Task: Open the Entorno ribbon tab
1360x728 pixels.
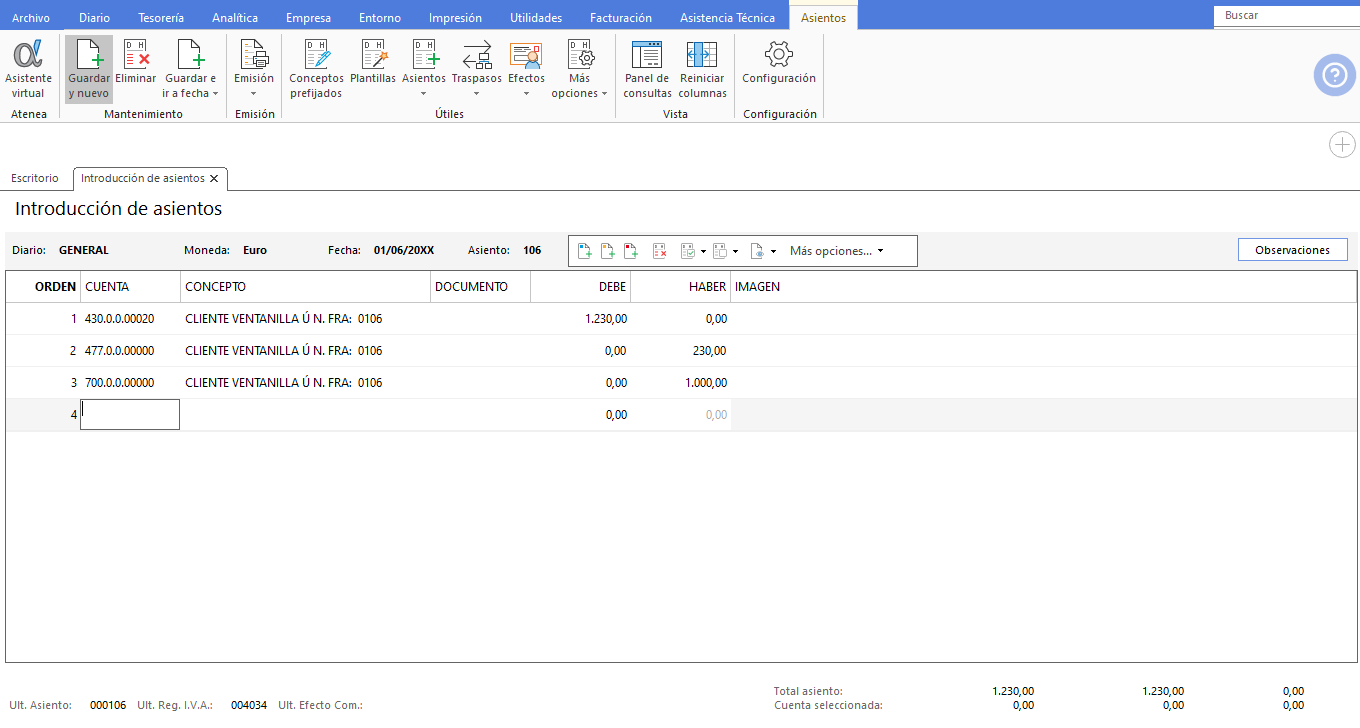Action: click(x=380, y=18)
